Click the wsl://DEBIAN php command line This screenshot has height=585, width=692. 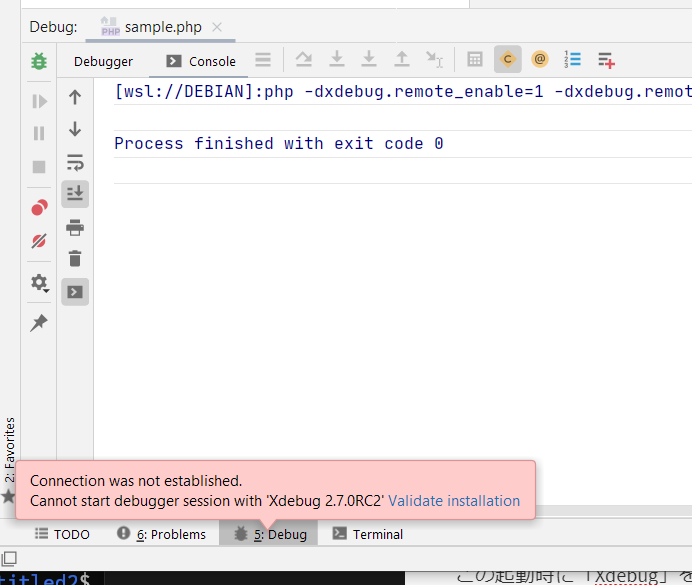(x=402, y=92)
